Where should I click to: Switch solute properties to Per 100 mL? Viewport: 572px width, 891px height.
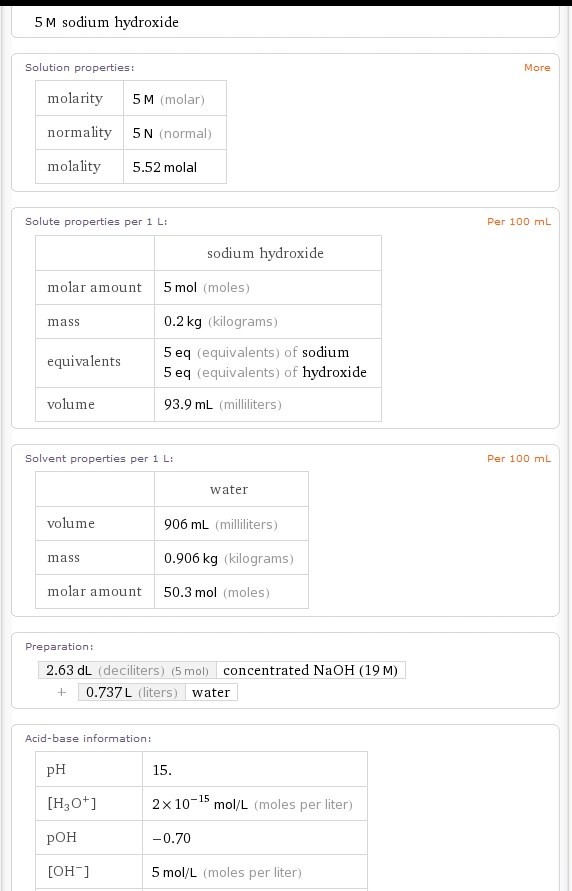[519, 222]
